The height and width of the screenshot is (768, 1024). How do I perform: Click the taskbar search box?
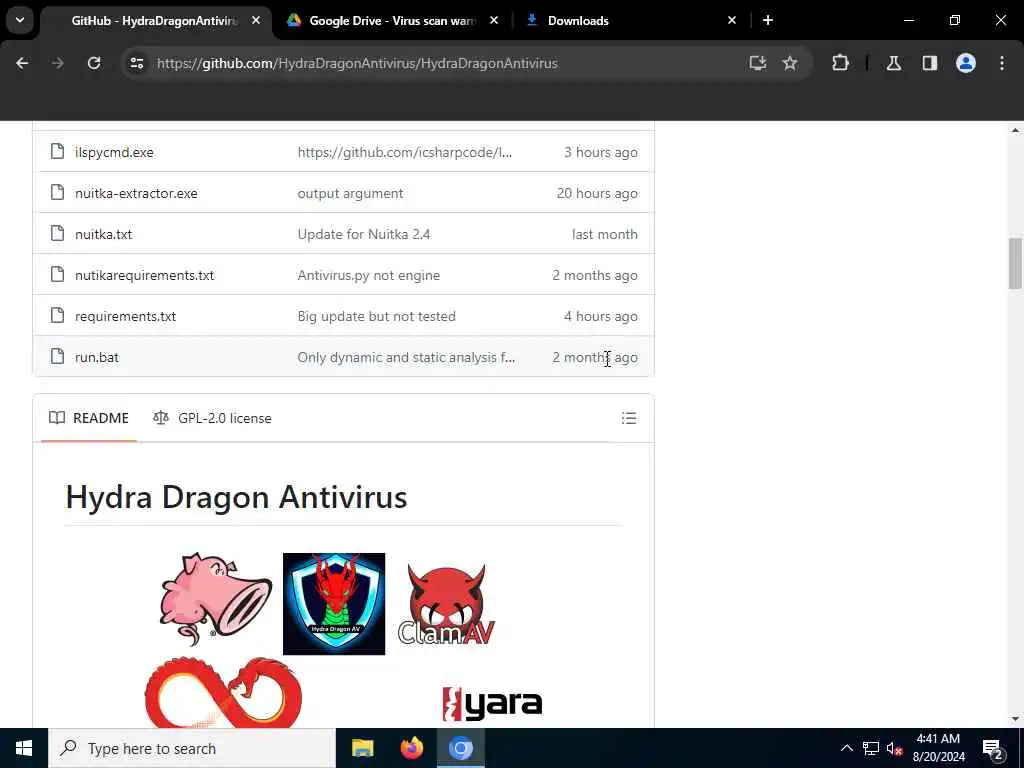(x=192, y=748)
